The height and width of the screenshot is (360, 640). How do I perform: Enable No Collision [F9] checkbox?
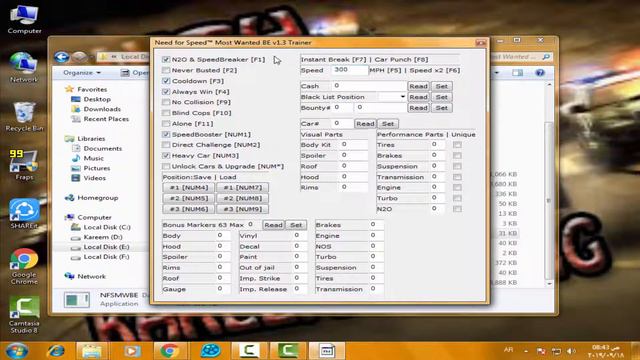(x=166, y=102)
